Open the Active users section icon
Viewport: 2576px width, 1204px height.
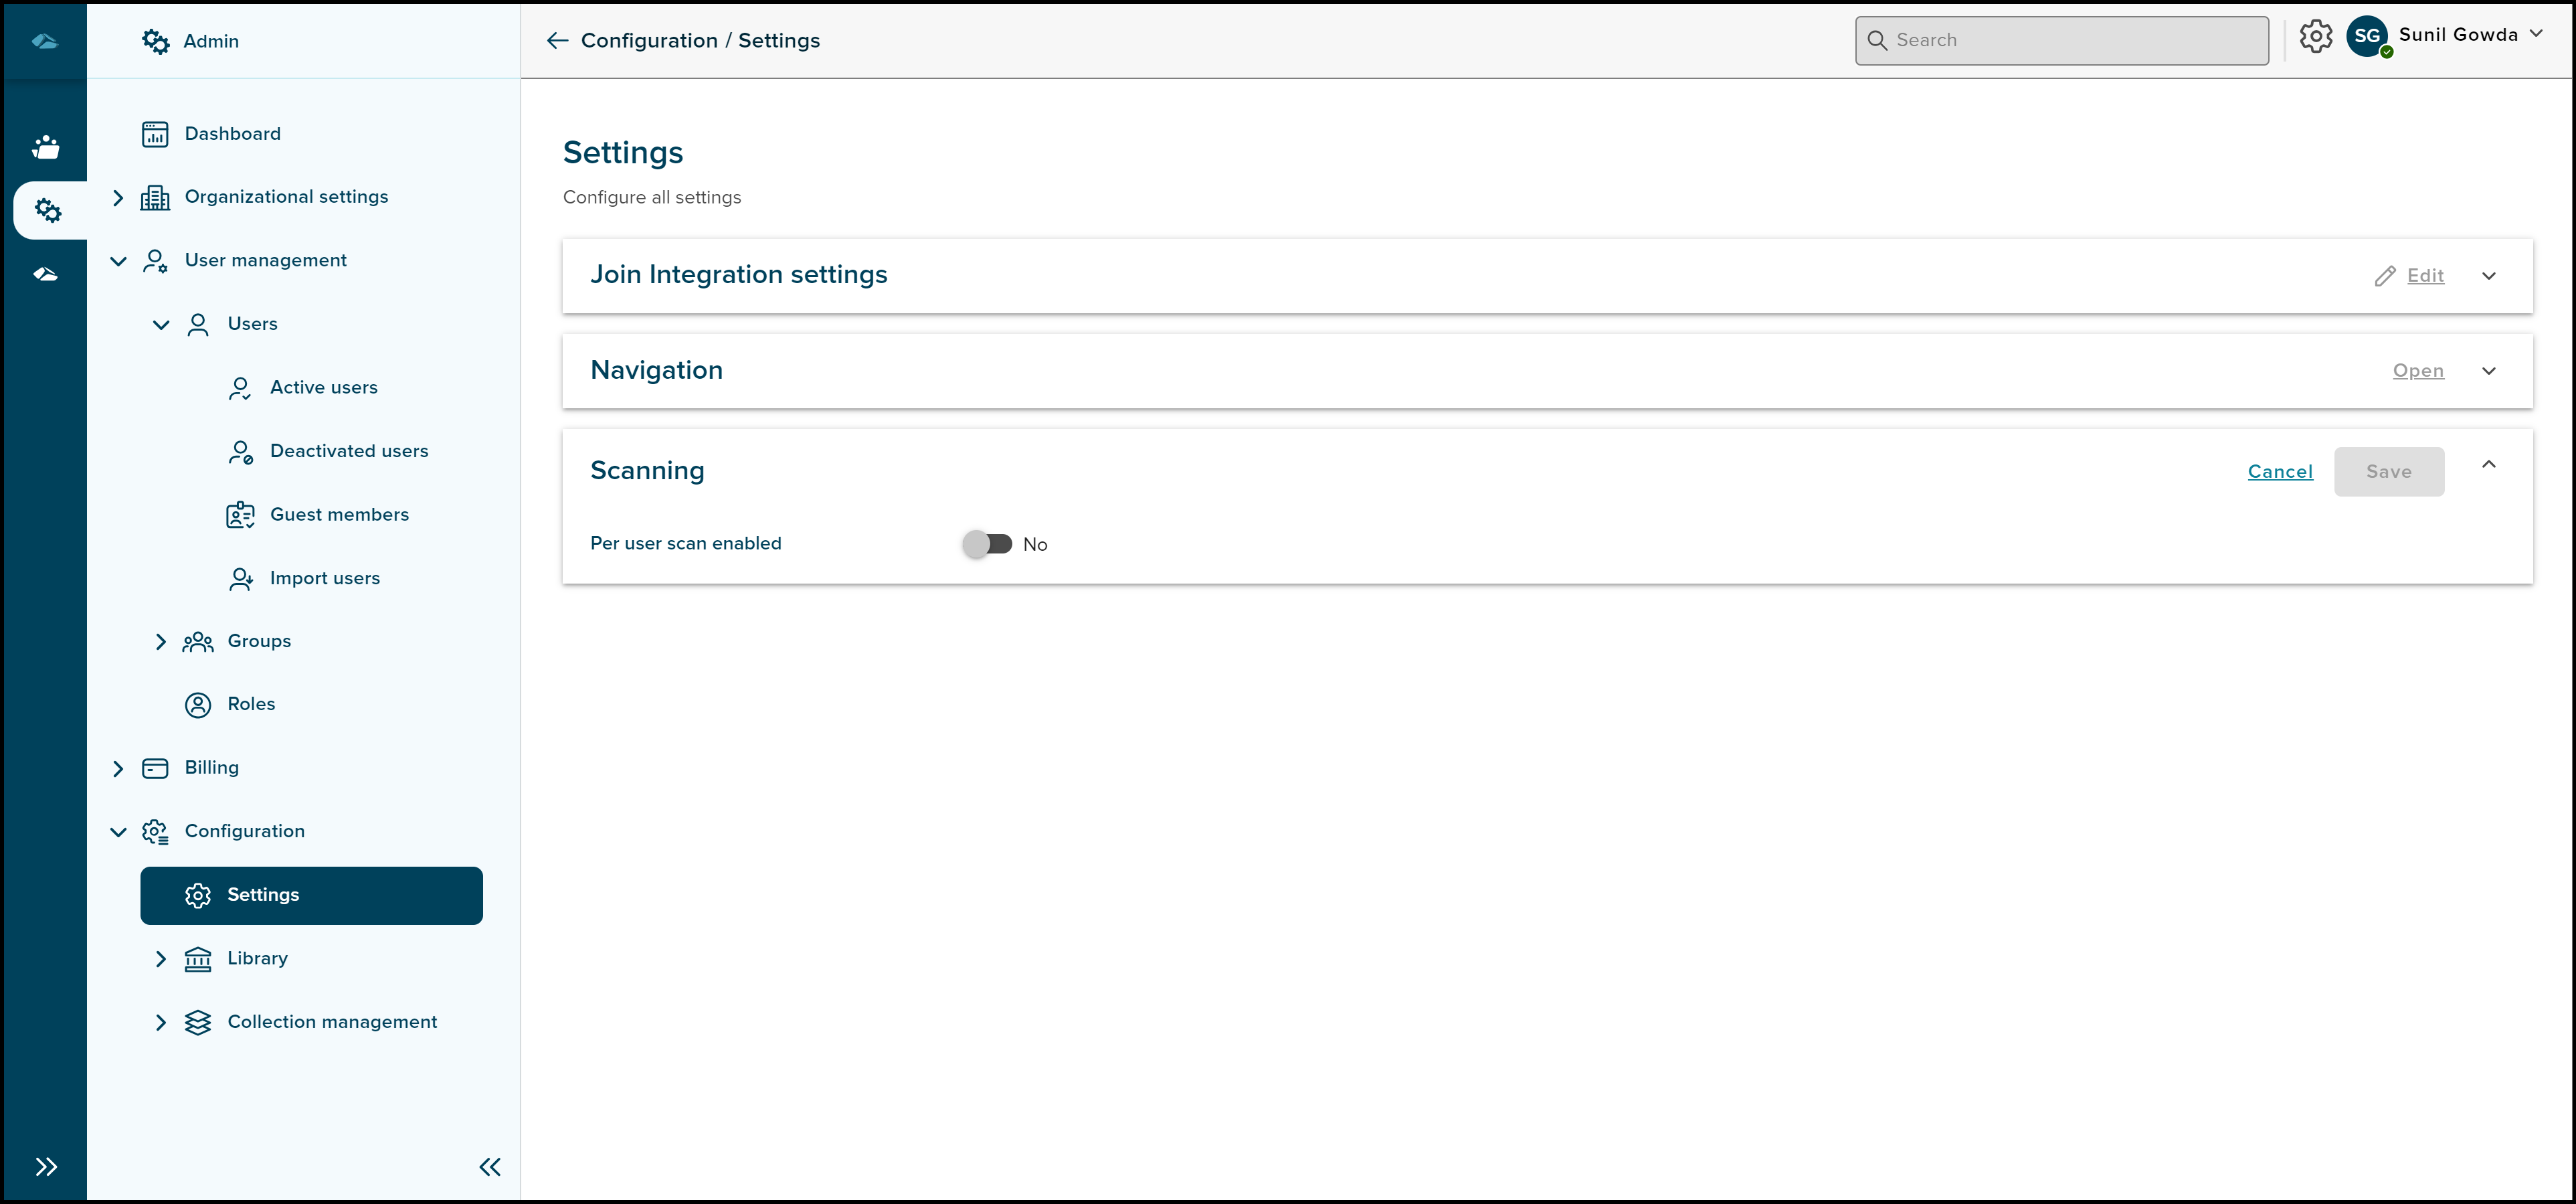[x=240, y=388]
